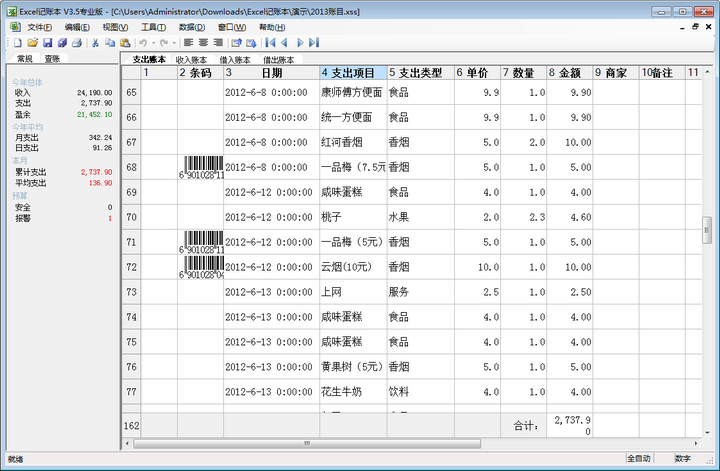Switch to the 收入账本 tab
Screen dimensions: 720x471
coord(191,60)
